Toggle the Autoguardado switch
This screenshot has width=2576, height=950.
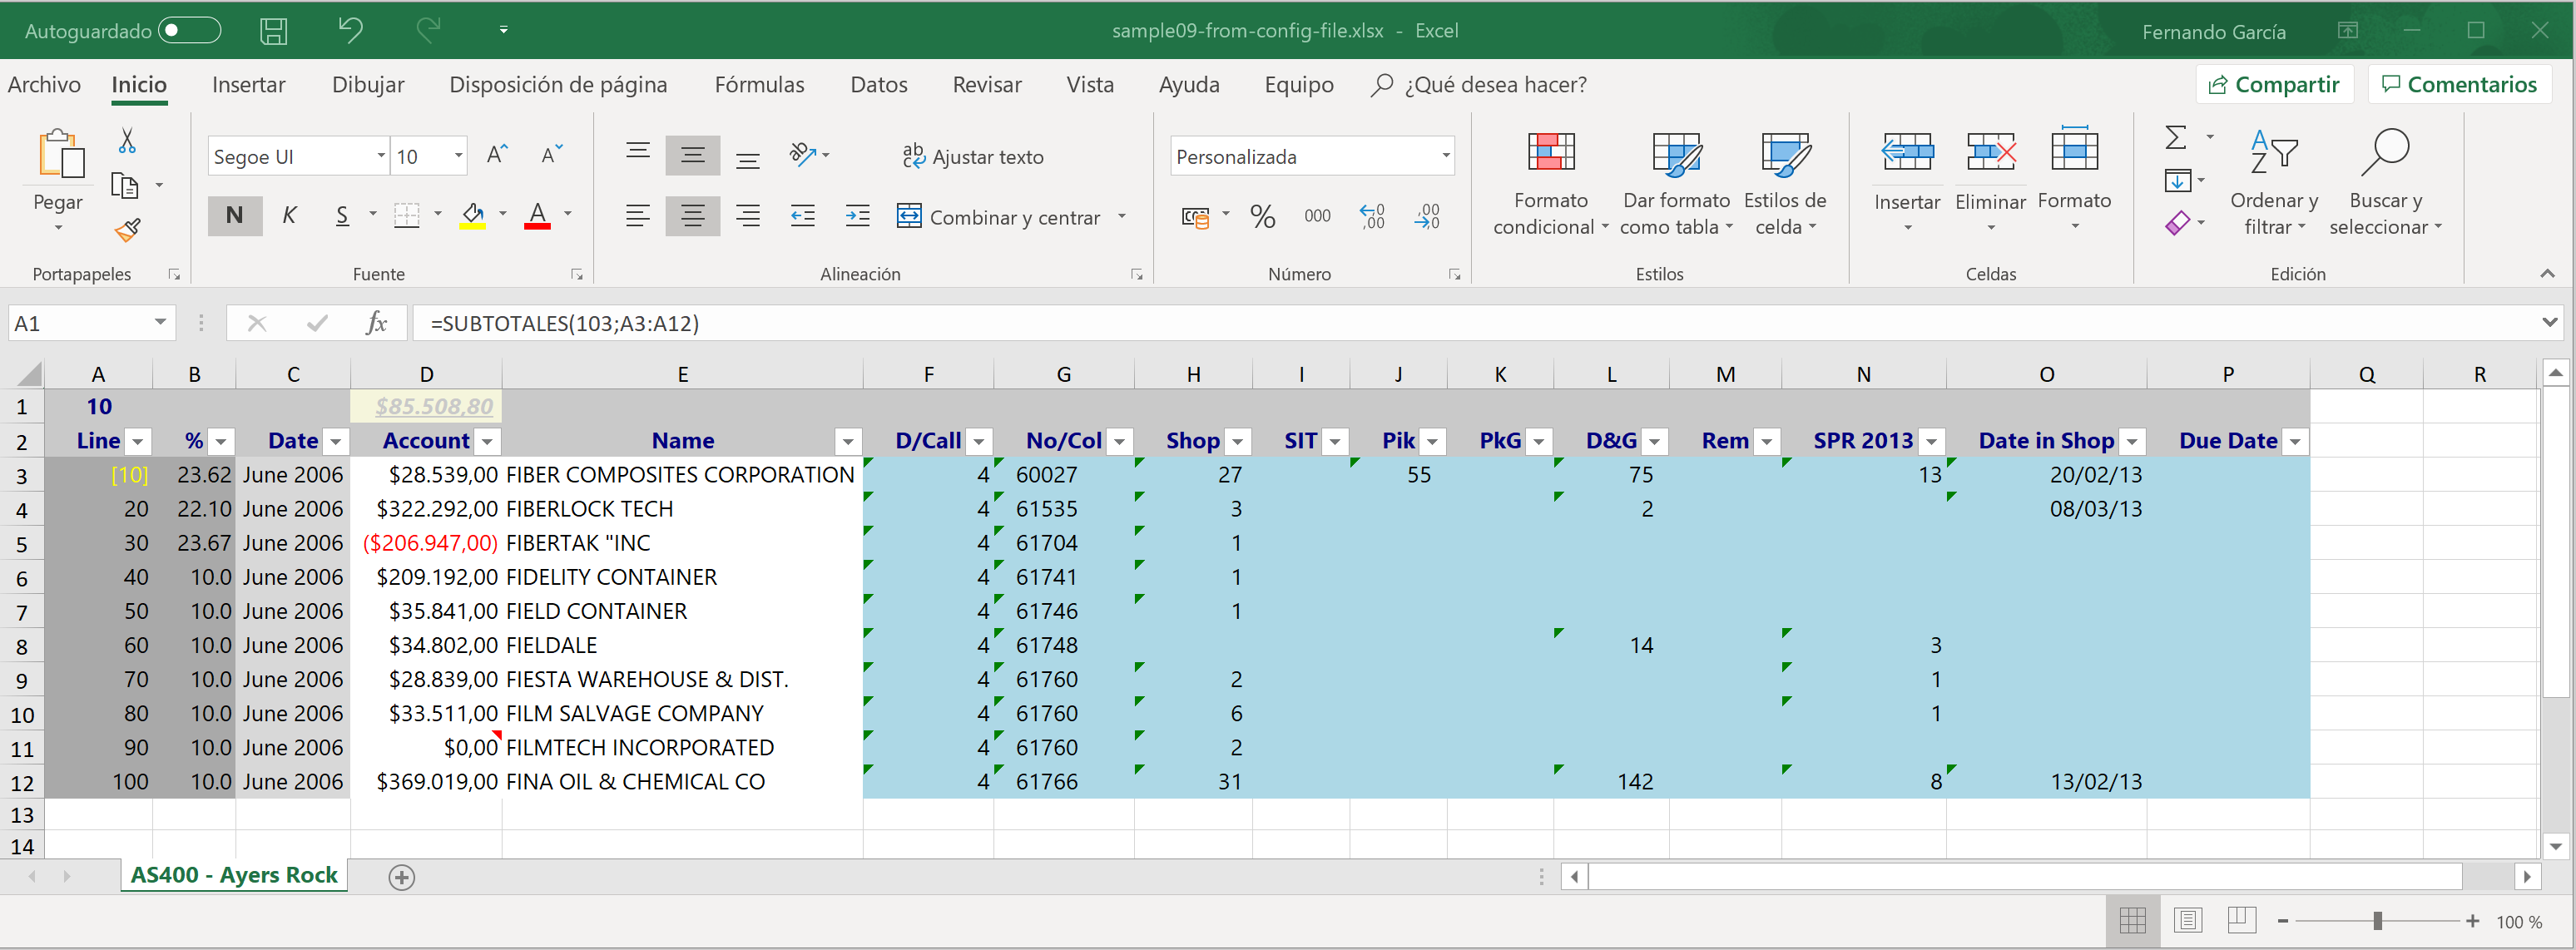(190, 31)
